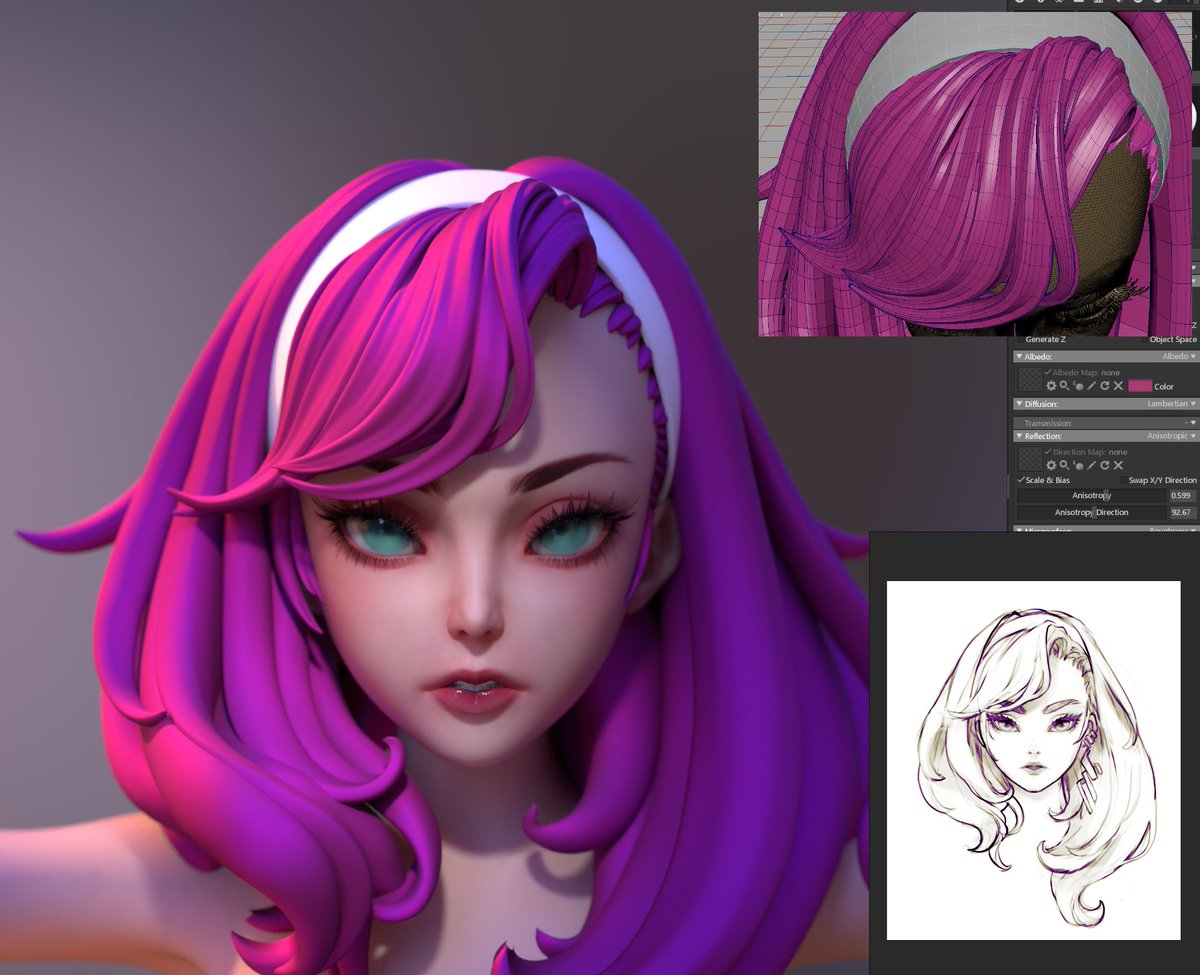The width and height of the screenshot is (1200, 975).
Task: Reload the Albedo map
Action: [x=1105, y=385]
